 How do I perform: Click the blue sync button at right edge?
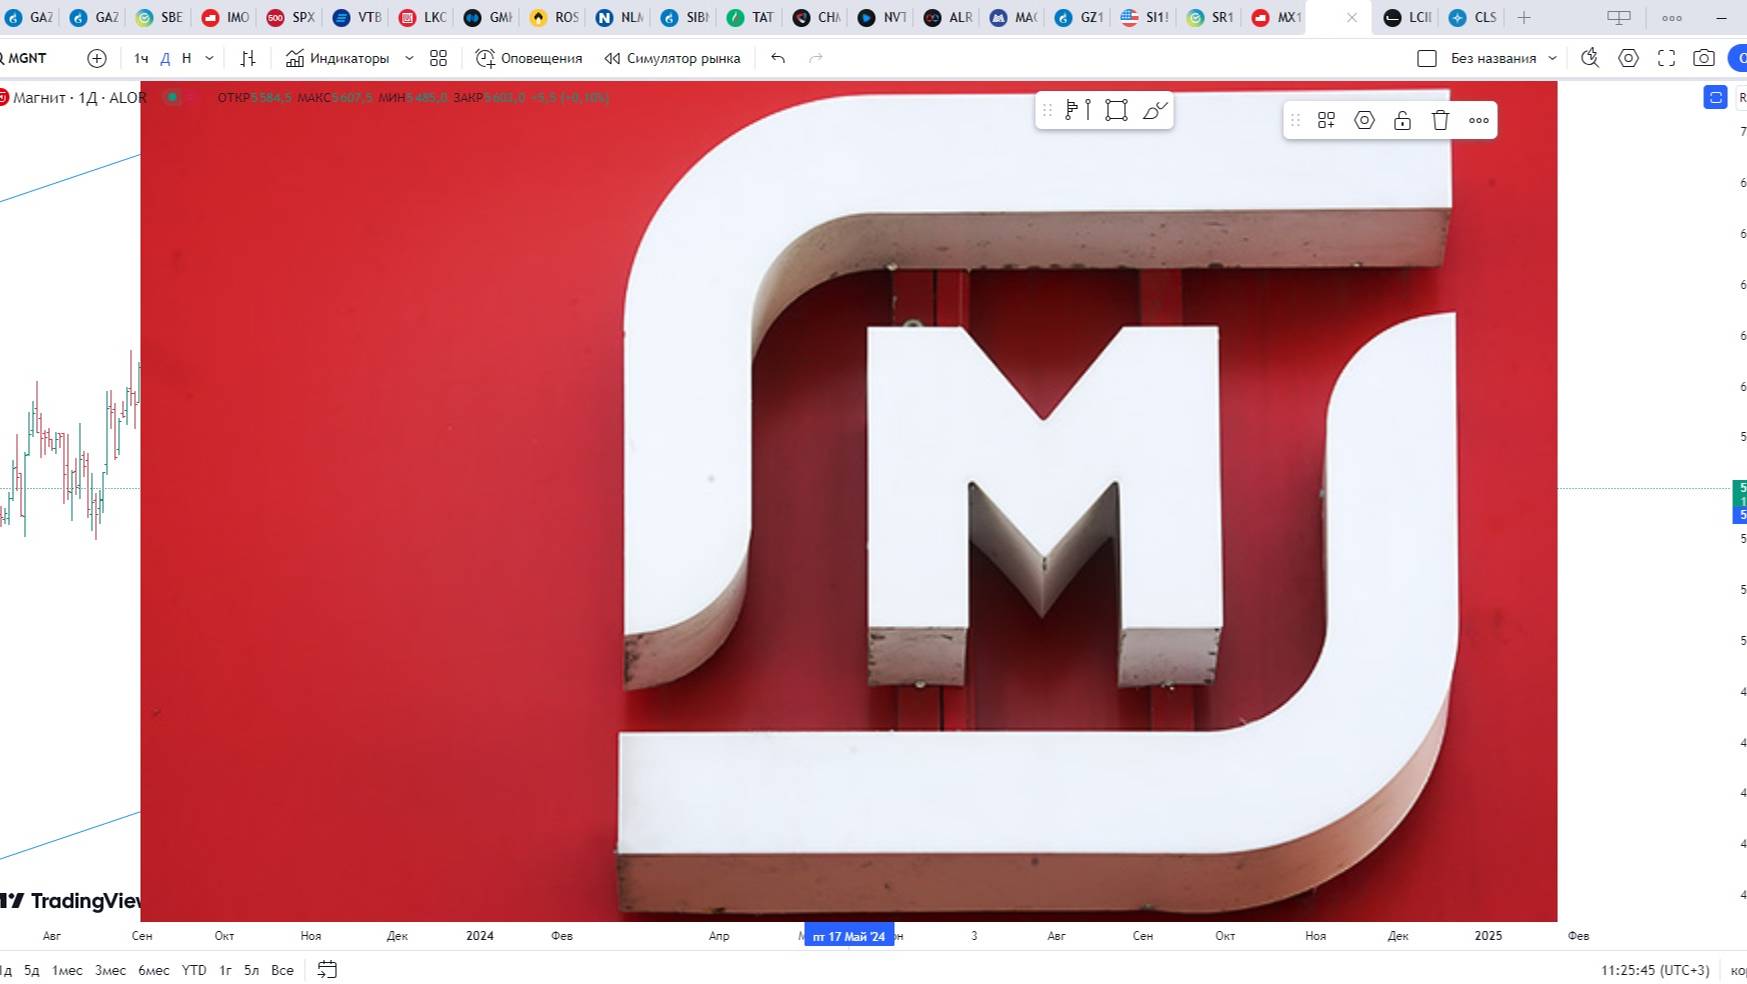tap(1715, 97)
